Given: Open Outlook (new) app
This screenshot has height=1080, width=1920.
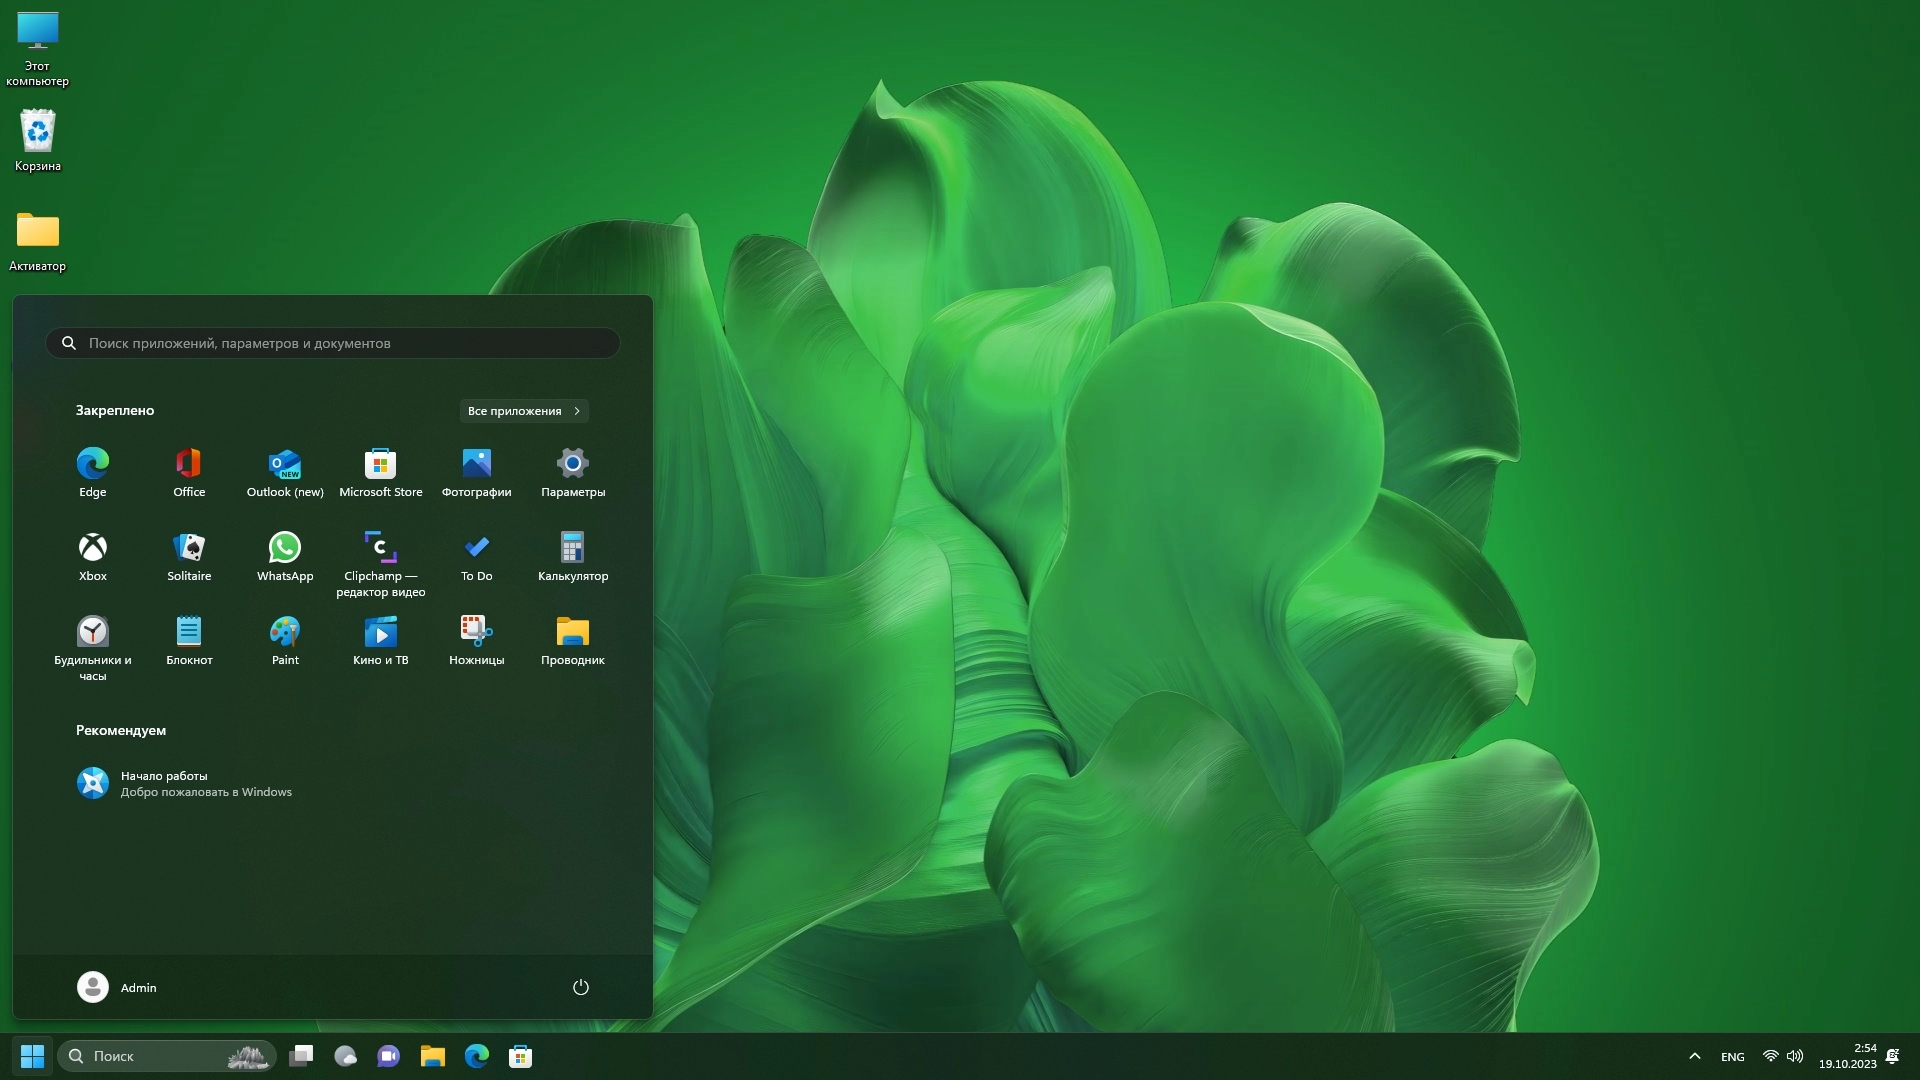Looking at the screenshot, I should point(285,472).
